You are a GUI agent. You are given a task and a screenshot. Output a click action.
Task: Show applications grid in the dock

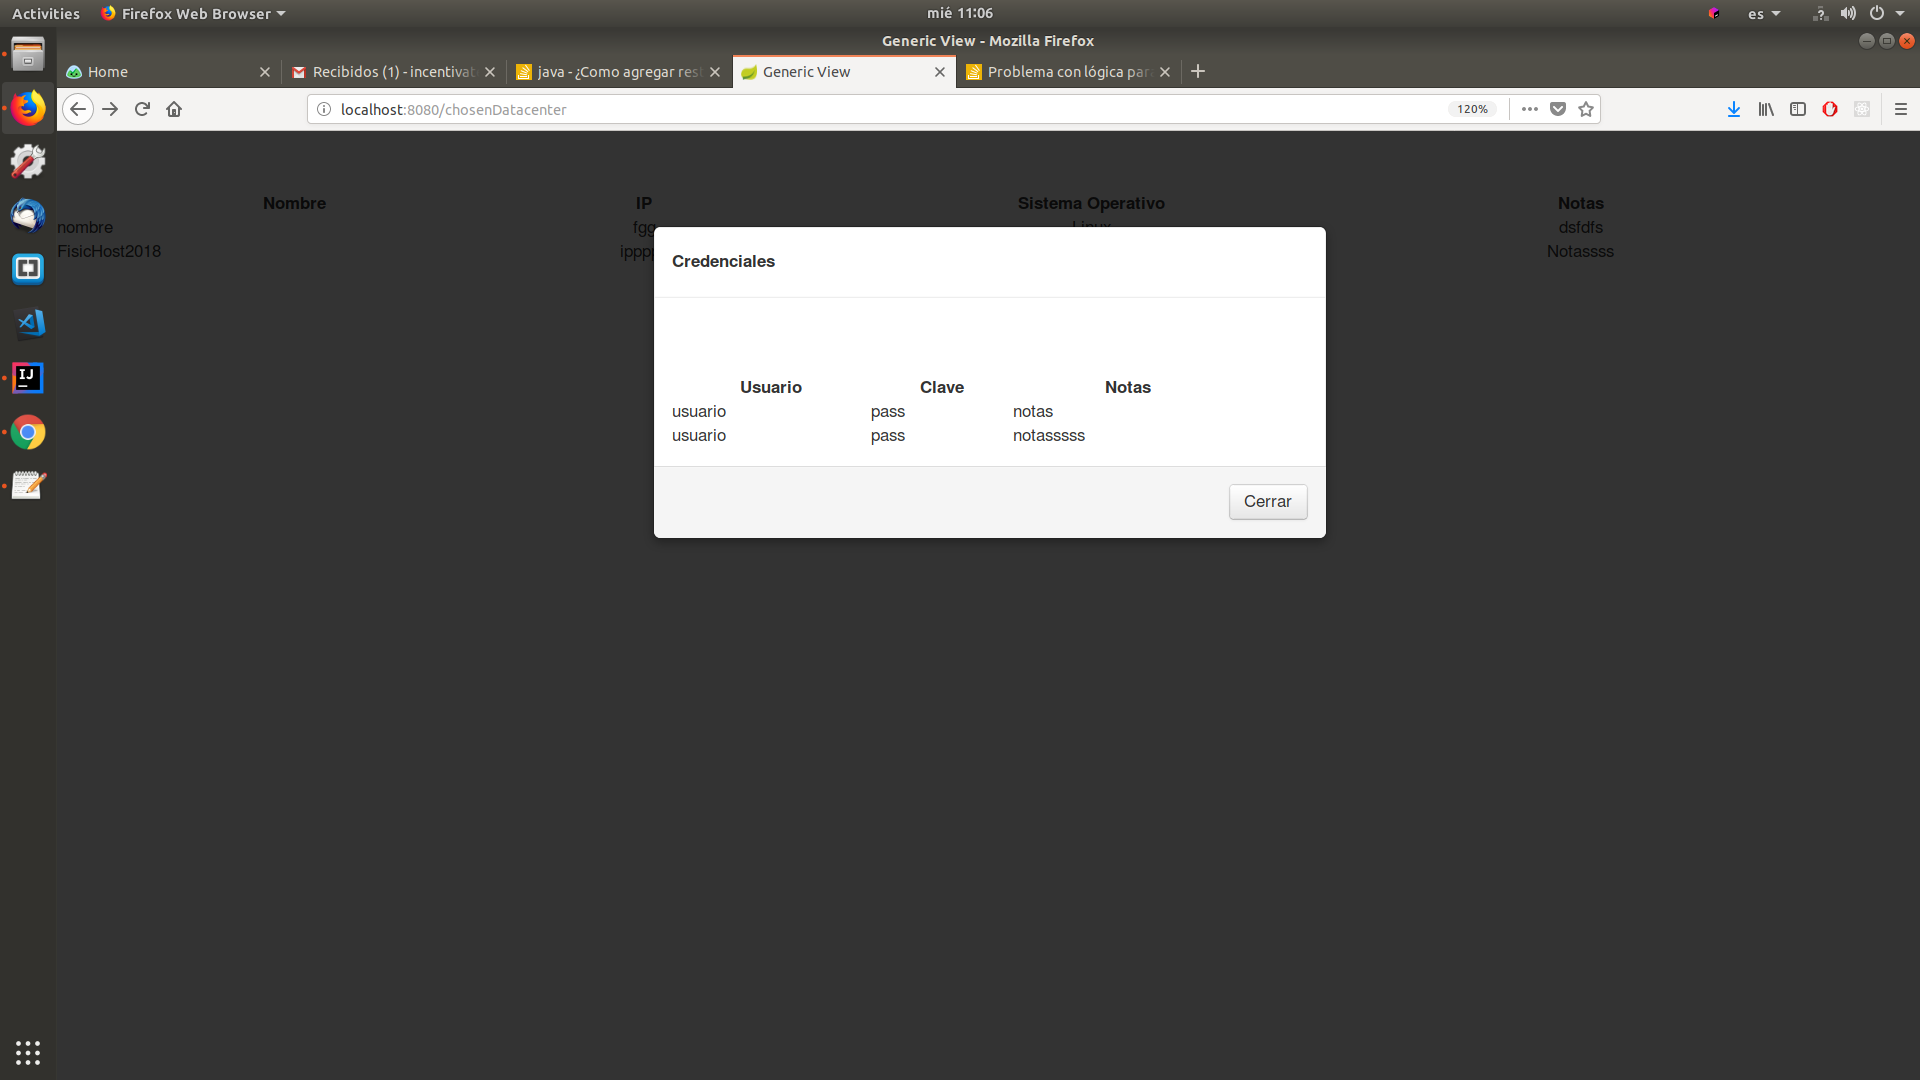28,1052
